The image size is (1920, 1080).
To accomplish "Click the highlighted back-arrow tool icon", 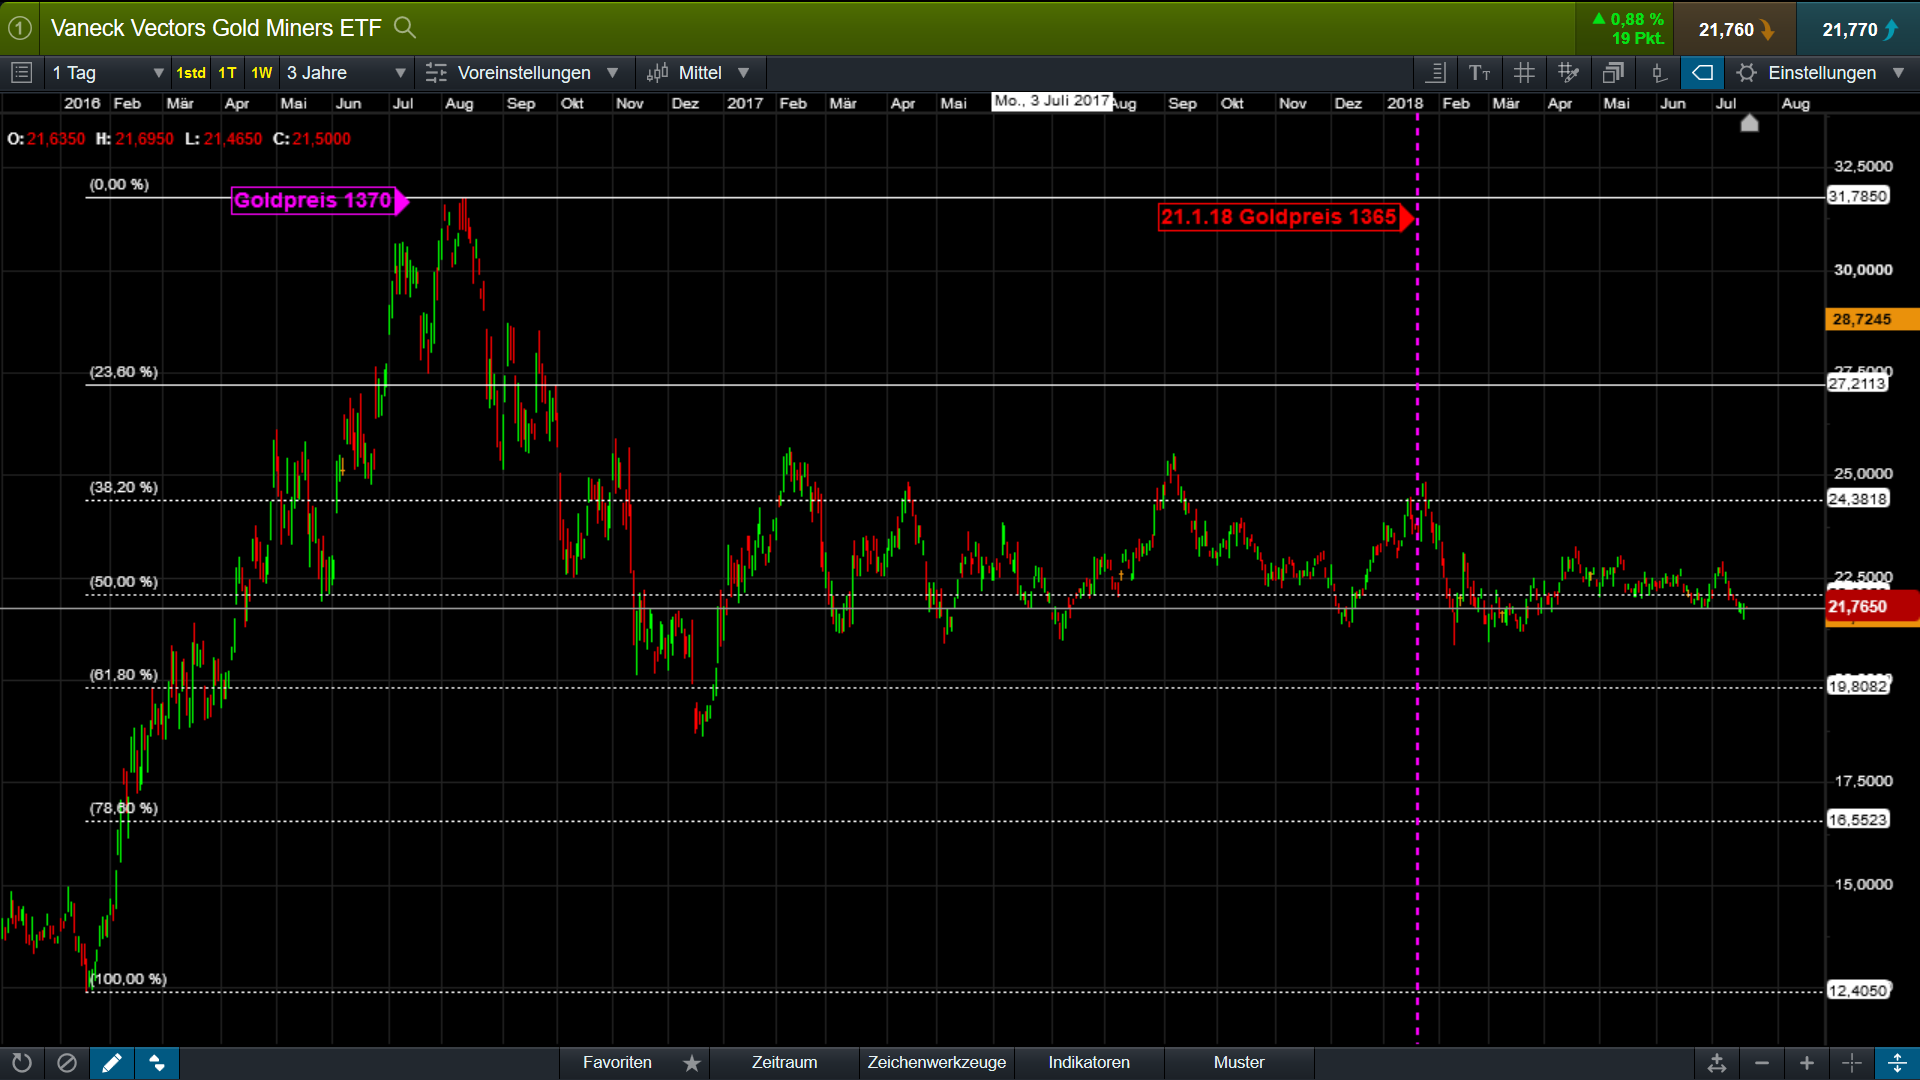I will tap(1702, 72).
